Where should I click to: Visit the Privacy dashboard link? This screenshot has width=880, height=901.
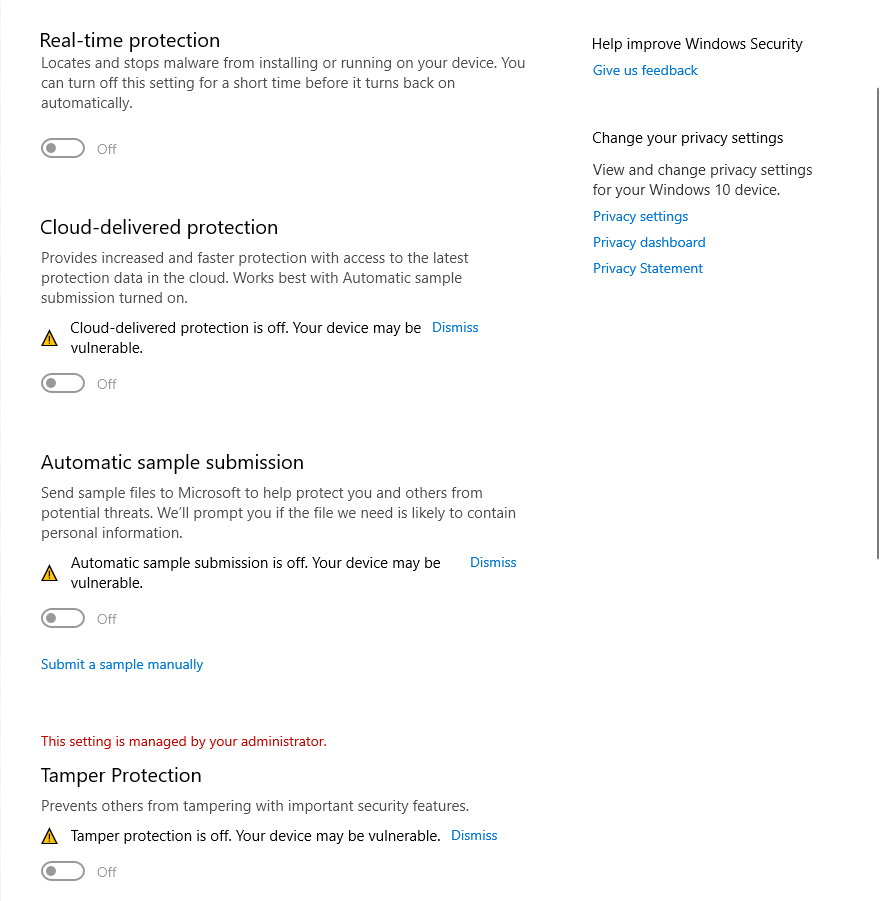[649, 242]
